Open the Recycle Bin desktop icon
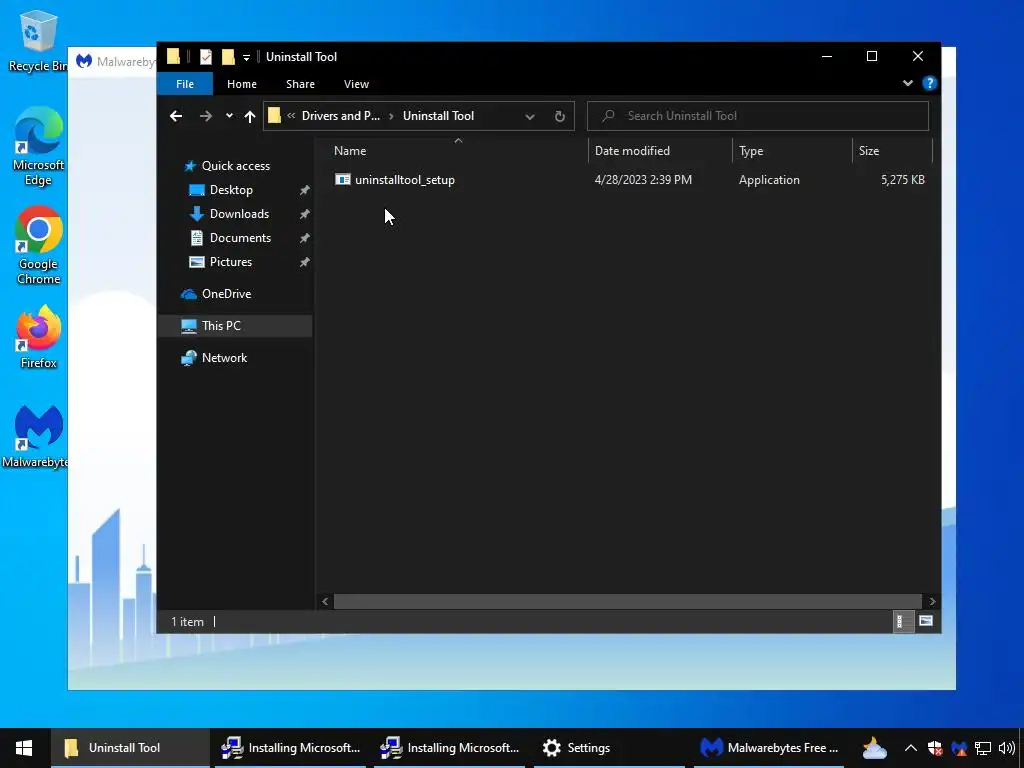1024x768 pixels. [37, 39]
